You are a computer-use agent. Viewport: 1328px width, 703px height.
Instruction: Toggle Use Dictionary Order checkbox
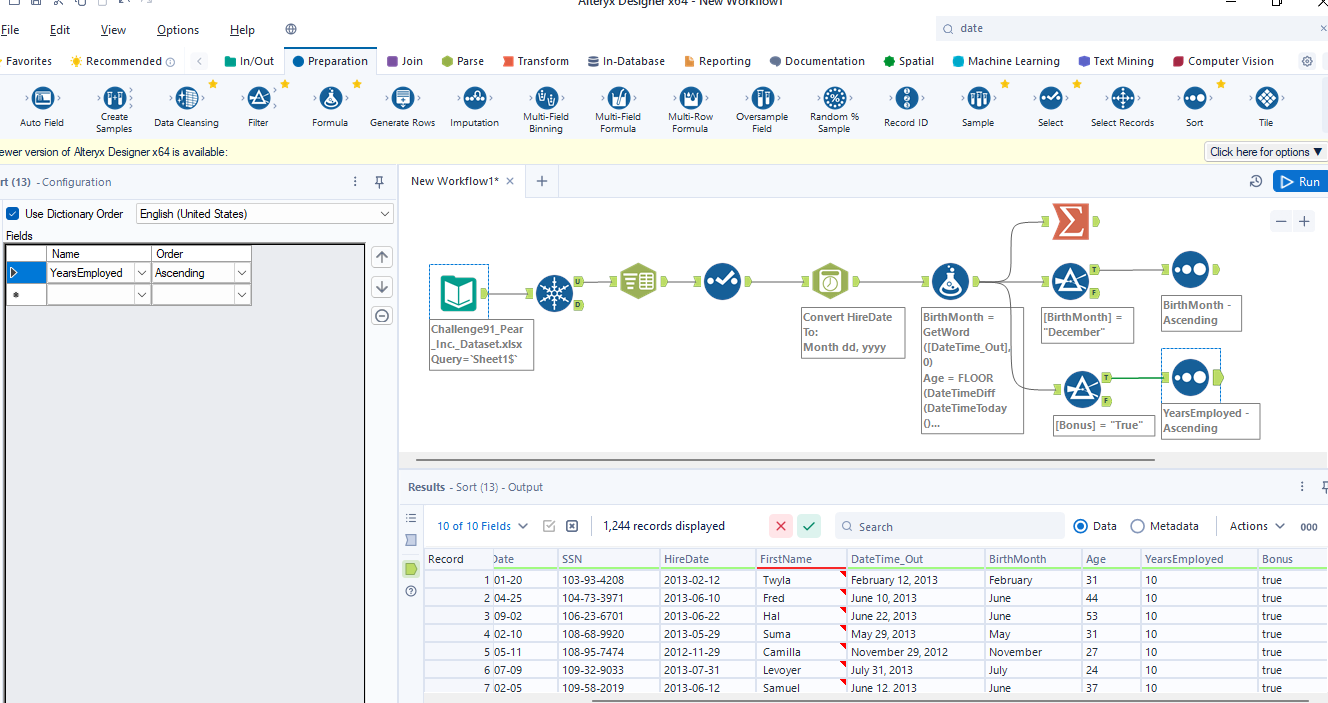click(13, 214)
